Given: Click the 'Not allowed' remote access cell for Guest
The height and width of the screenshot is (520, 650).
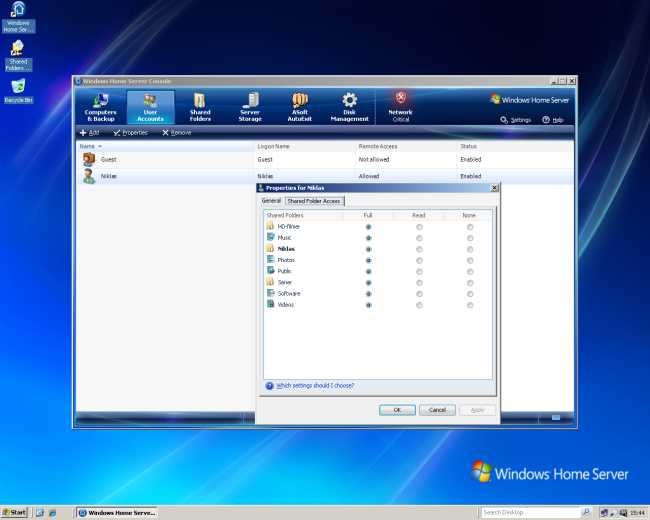Looking at the screenshot, I should pyautogui.click(x=374, y=159).
